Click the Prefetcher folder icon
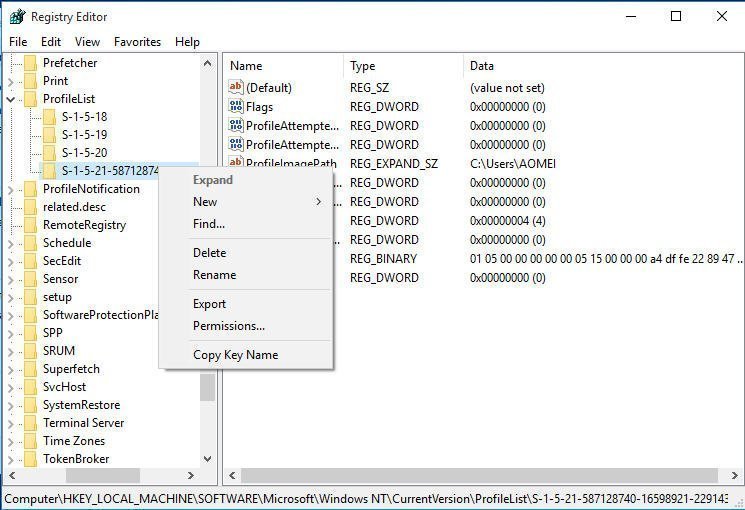Image resolution: width=745 pixels, height=510 pixels. click(30, 63)
